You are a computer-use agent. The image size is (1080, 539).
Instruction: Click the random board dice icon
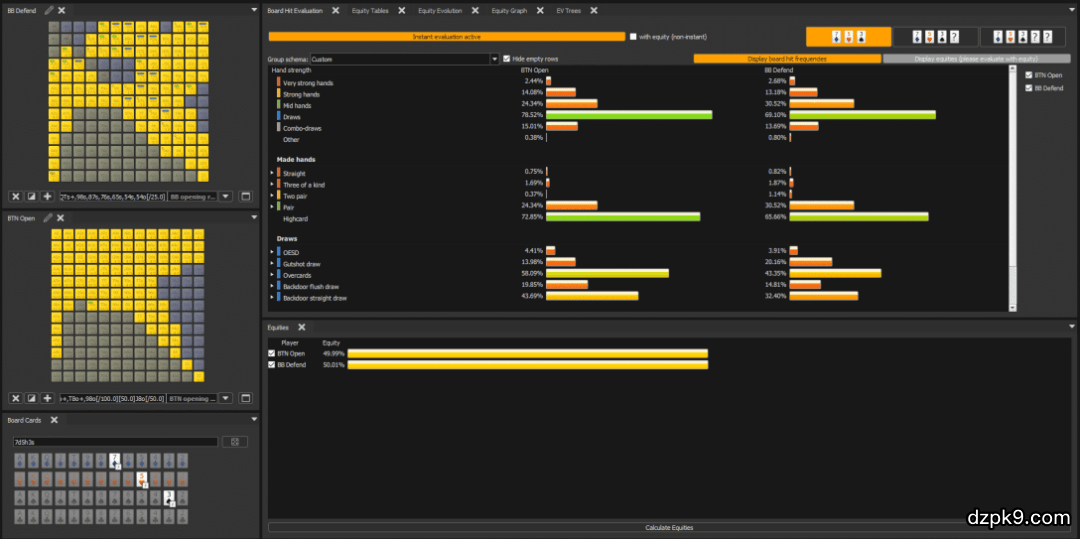click(x=234, y=441)
